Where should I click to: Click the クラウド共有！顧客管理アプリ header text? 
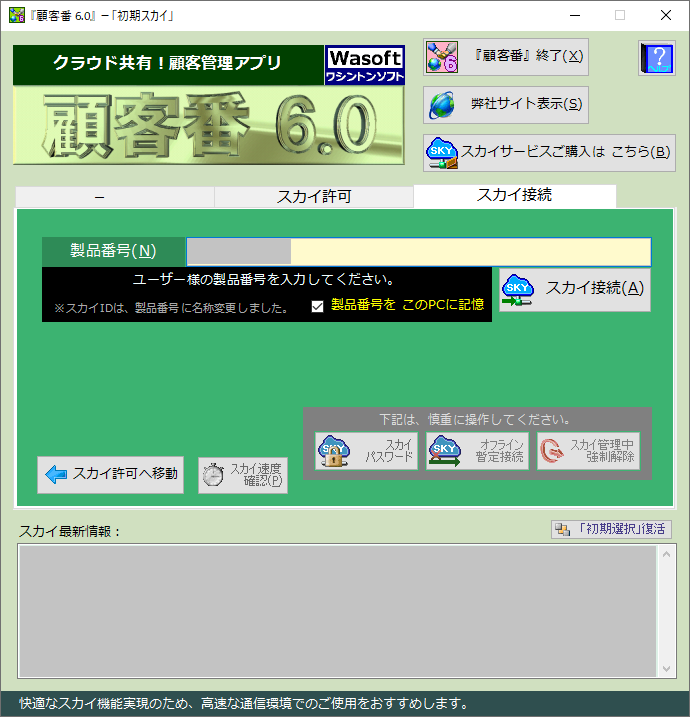(167, 63)
